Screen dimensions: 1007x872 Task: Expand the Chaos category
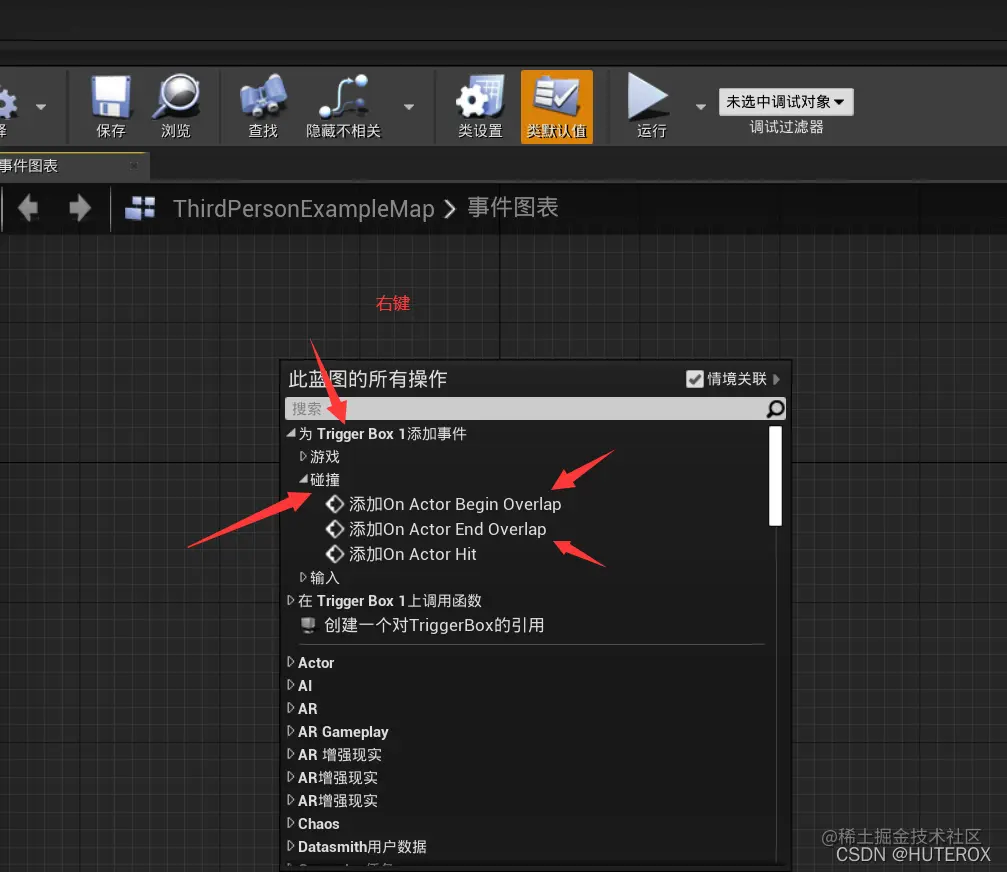tap(291, 823)
